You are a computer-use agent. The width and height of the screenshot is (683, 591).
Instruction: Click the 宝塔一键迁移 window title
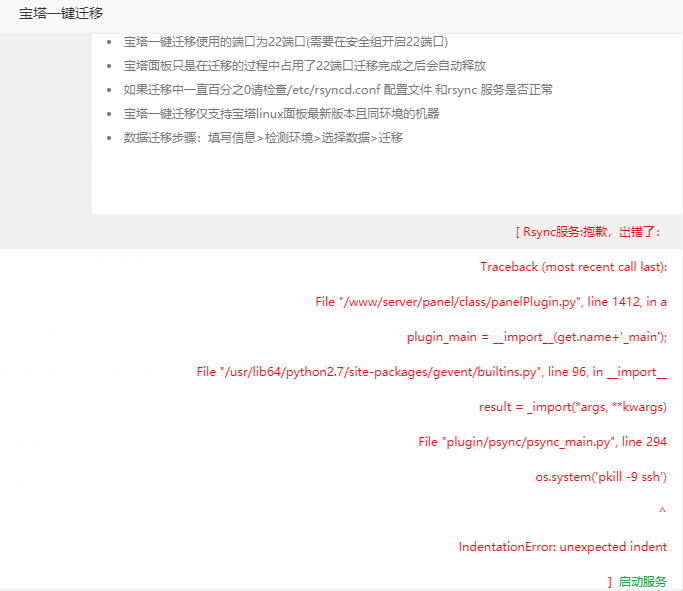tap(61, 14)
